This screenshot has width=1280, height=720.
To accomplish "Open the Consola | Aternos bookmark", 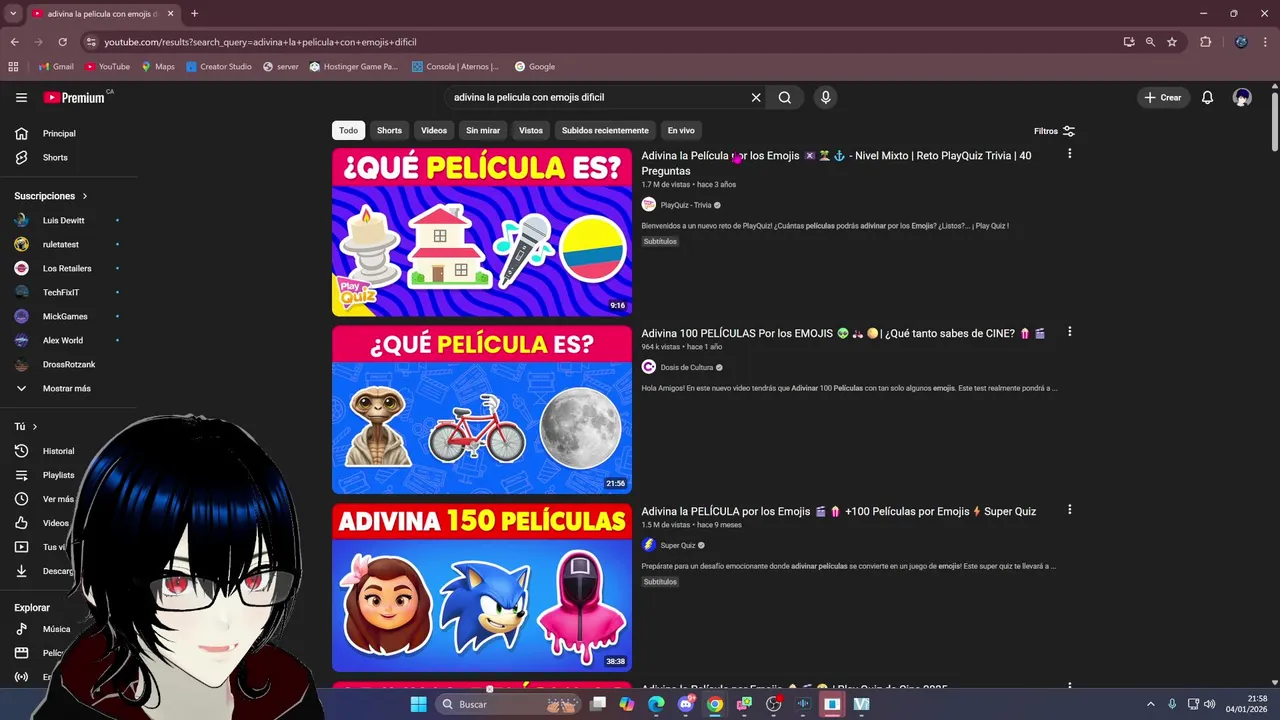I will click(x=455, y=67).
